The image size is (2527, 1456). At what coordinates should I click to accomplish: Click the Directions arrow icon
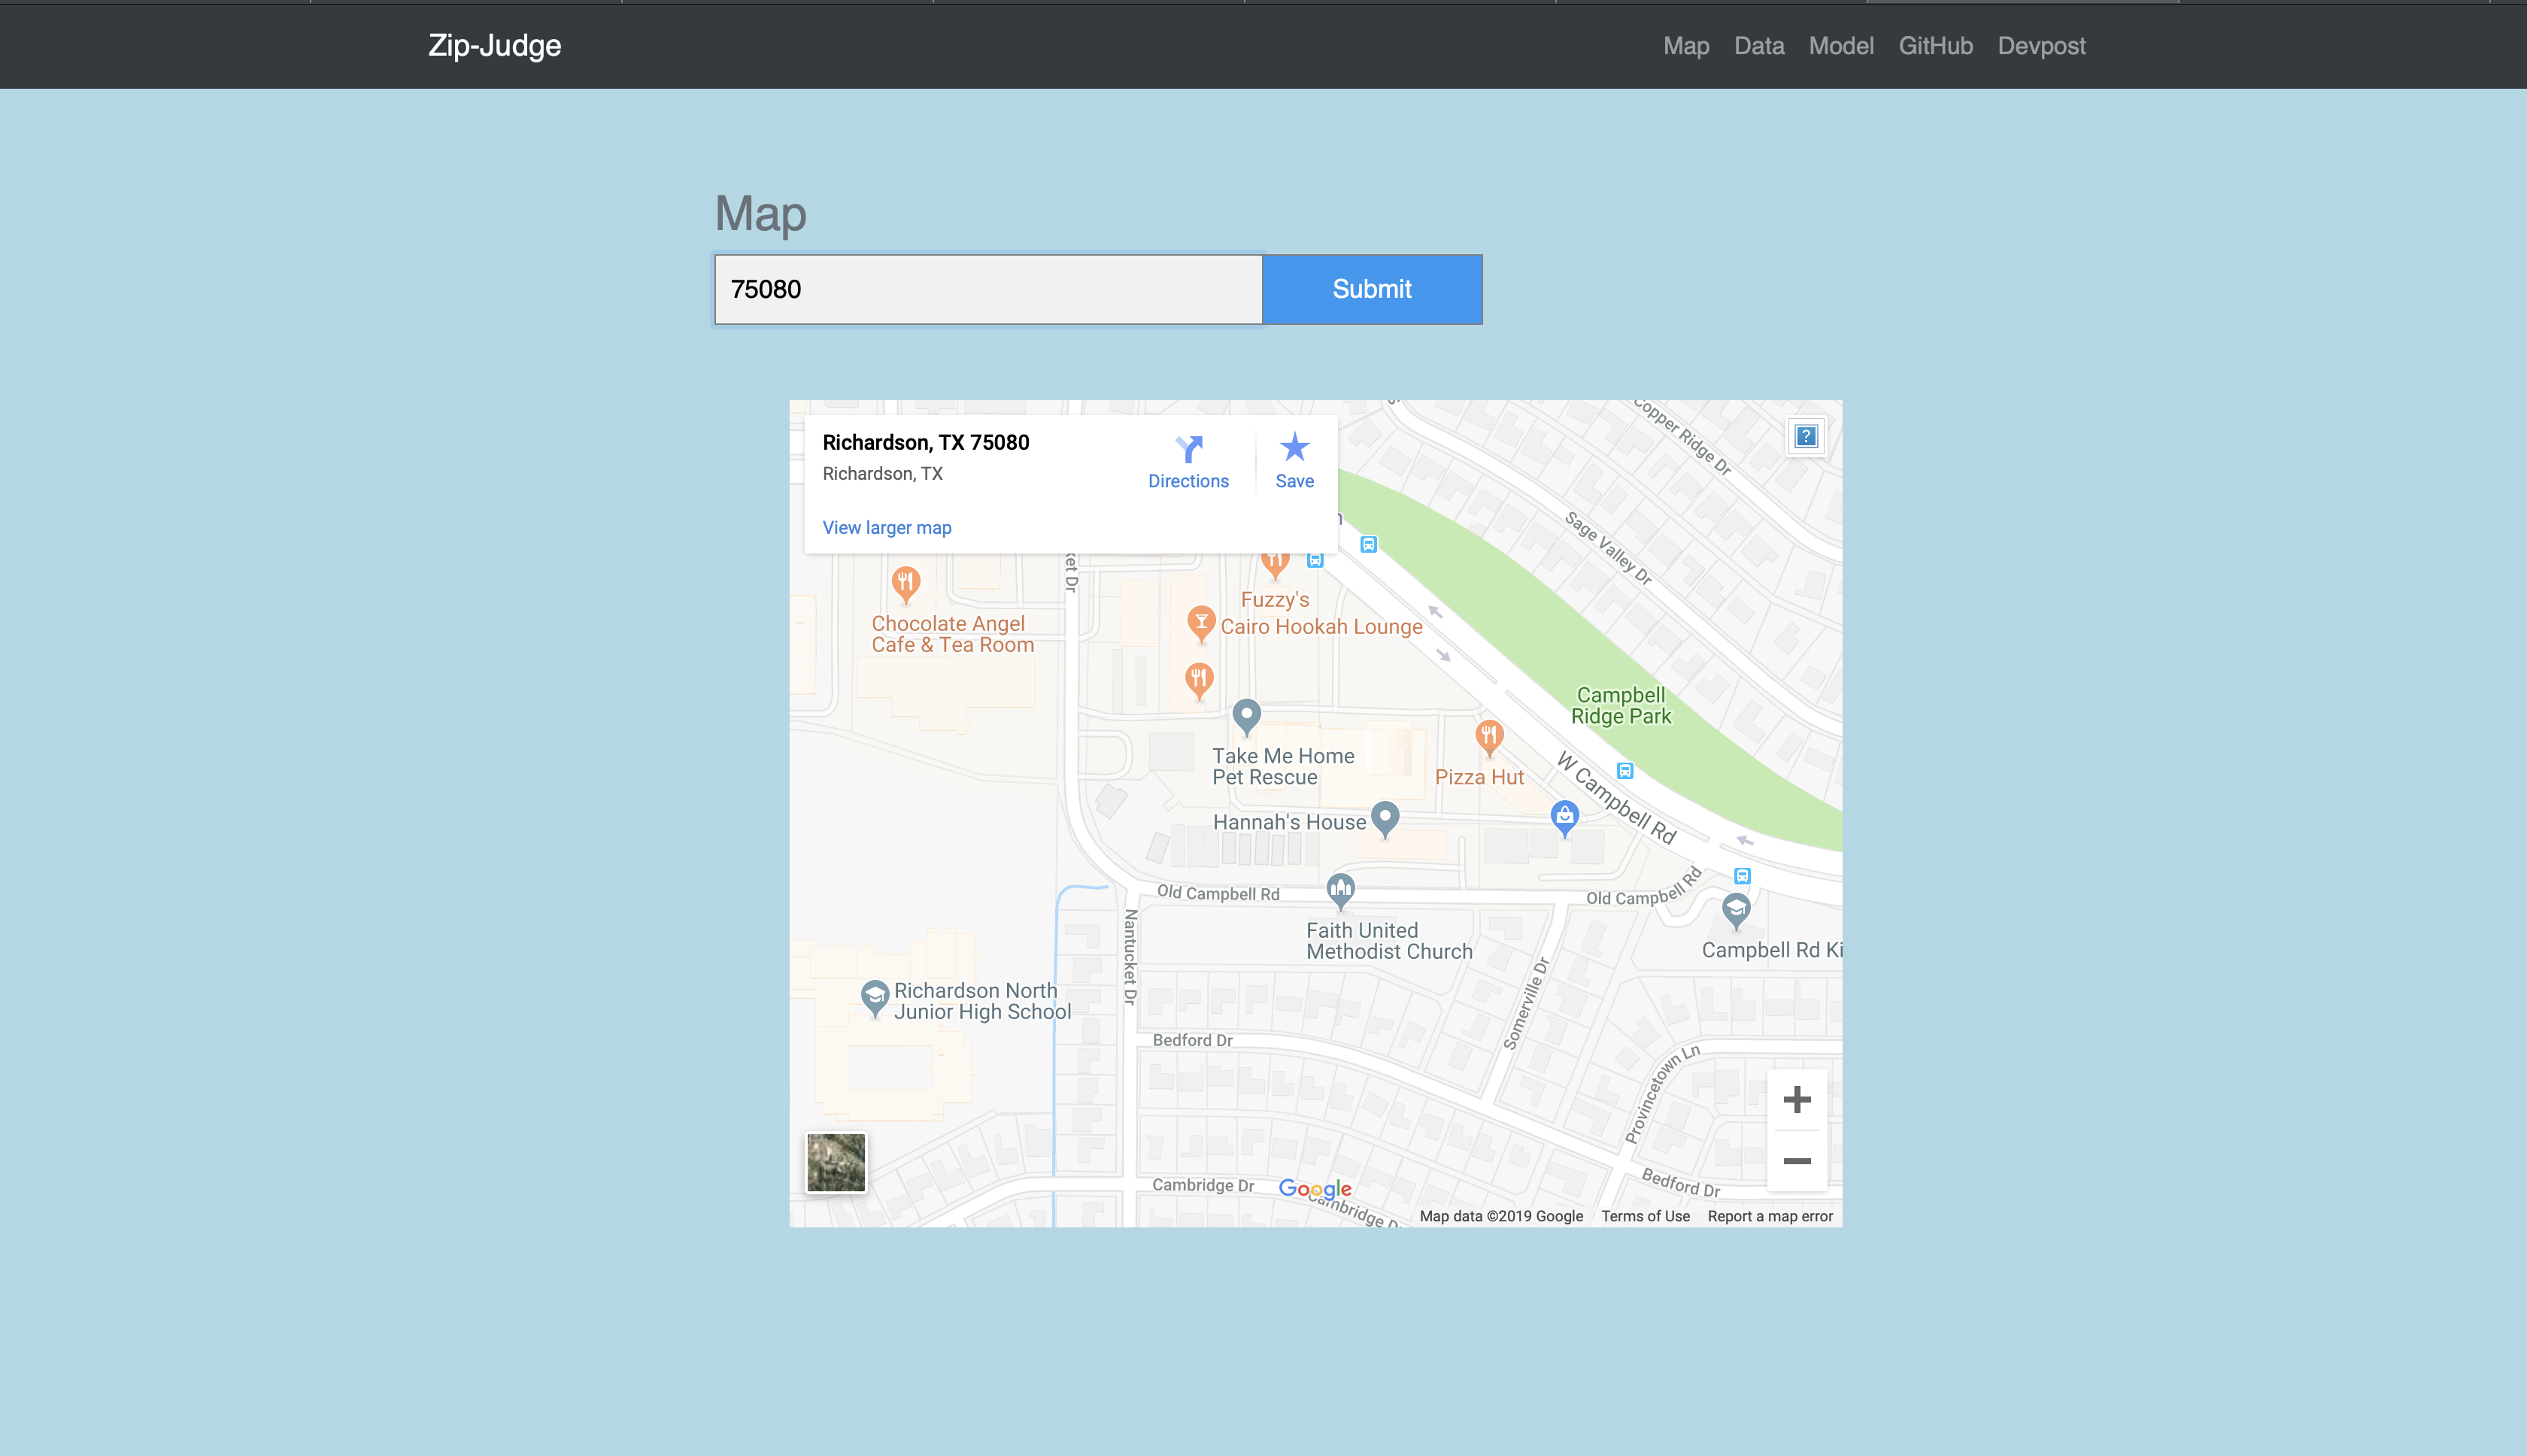pyautogui.click(x=1188, y=449)
